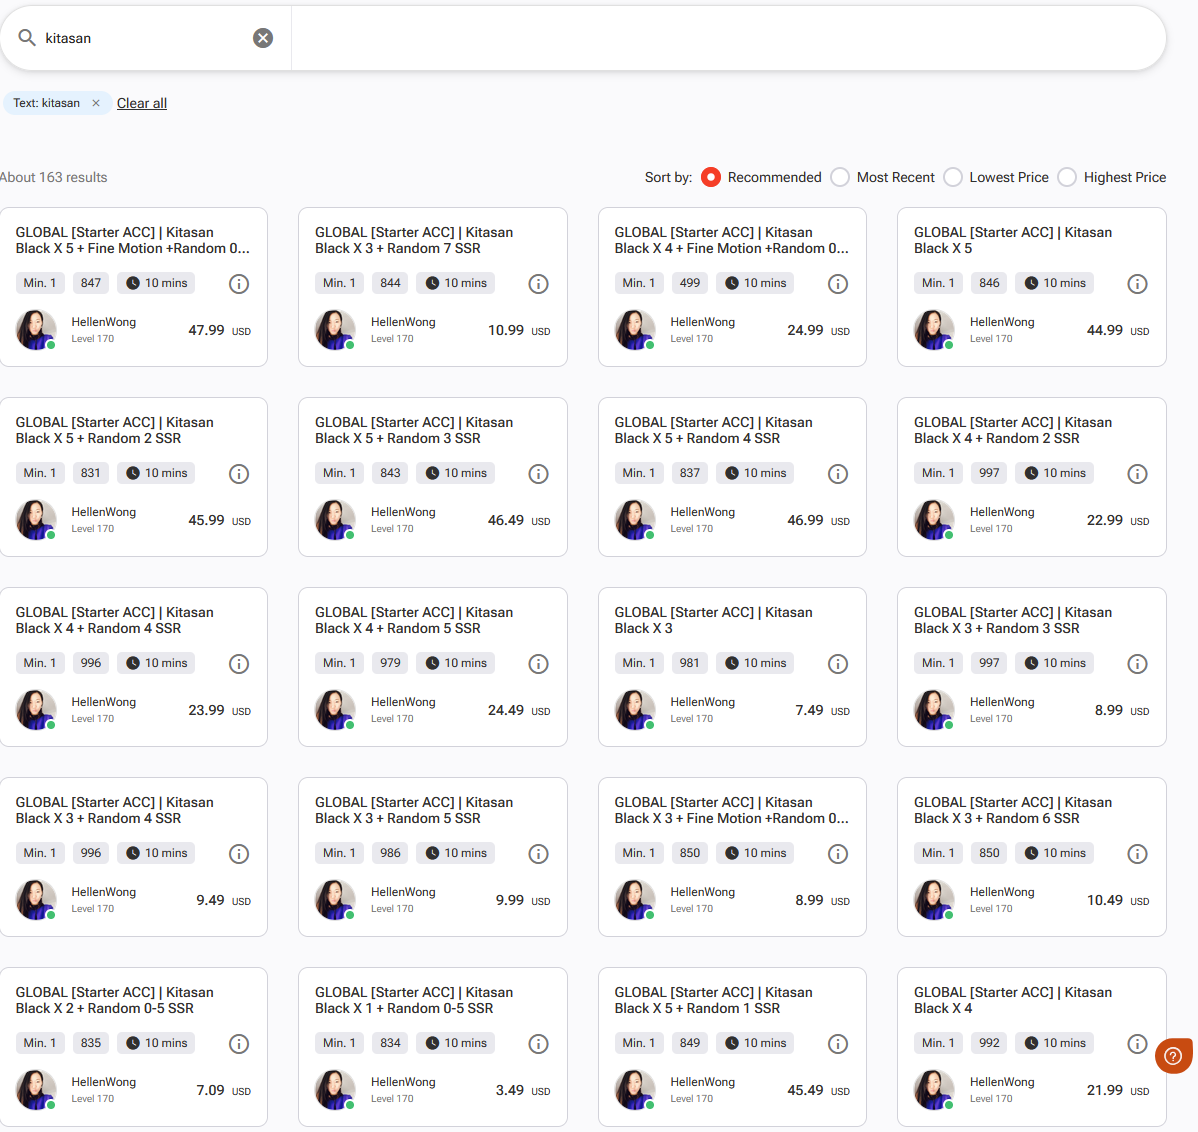The height and width of the screenshot is (1132, 1198).
Task: Click HellenWong name on 46.49 USD listing
Action: [403, 513]
